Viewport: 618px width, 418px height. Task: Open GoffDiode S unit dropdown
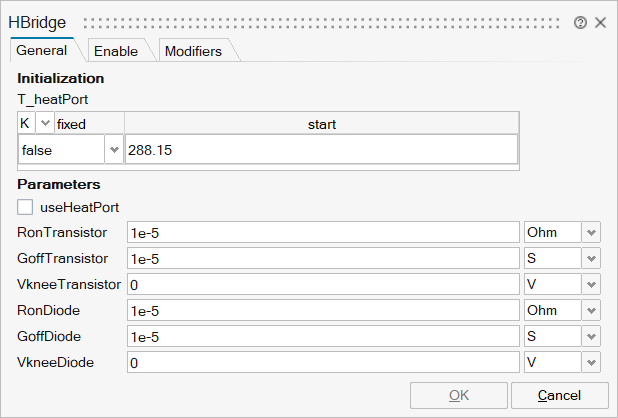592,336
